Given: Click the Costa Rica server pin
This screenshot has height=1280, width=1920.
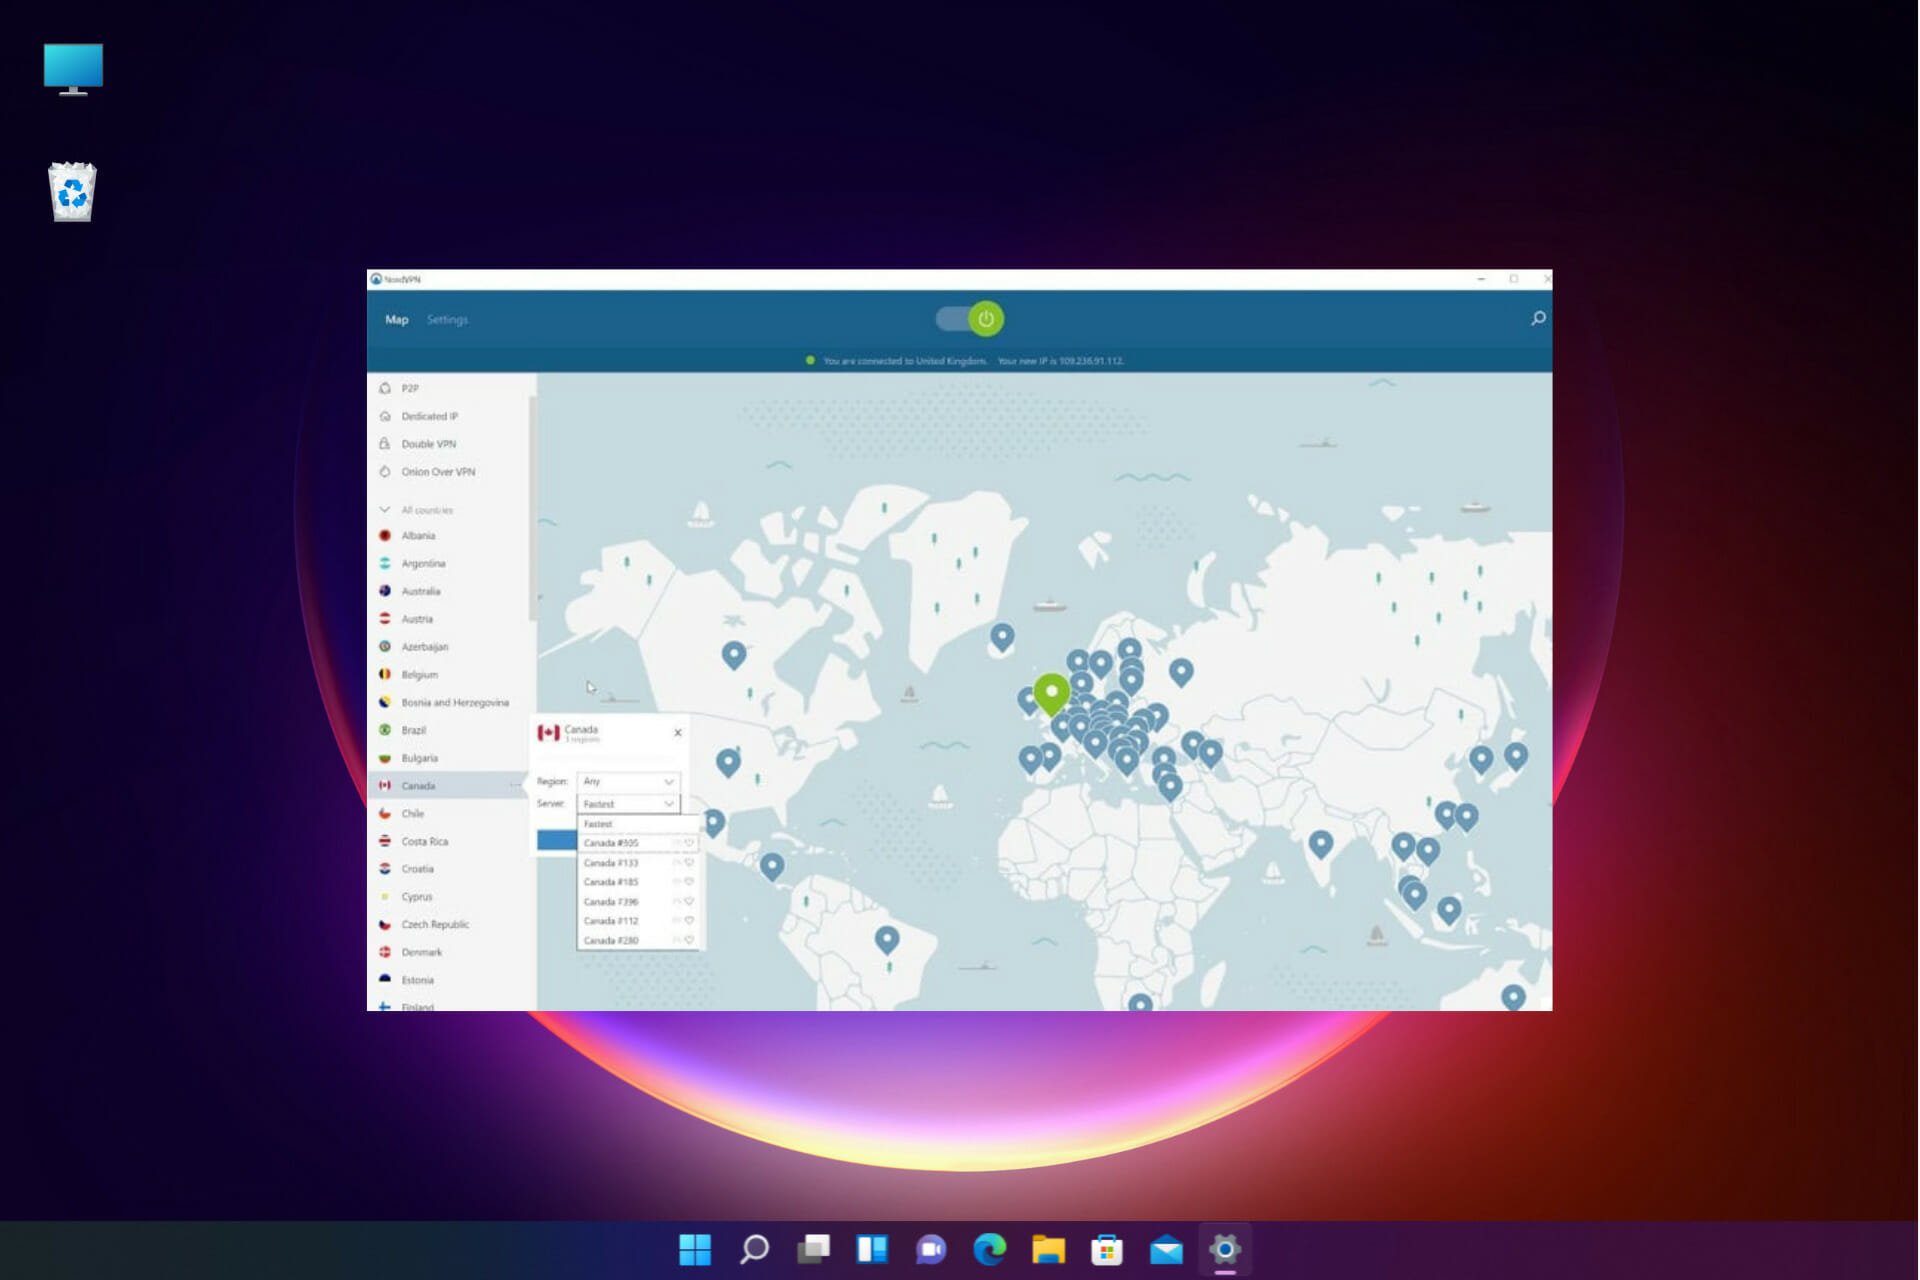Looking at the screenshot, I should pyautogui.click(x=772, y=865).
